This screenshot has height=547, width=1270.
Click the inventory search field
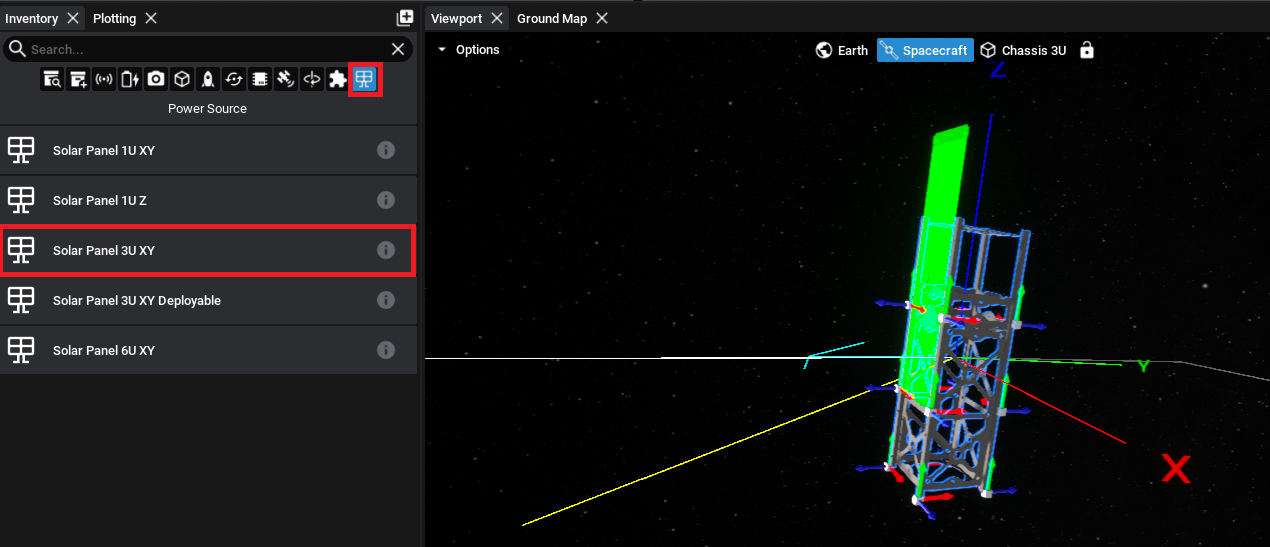[200, 49]
